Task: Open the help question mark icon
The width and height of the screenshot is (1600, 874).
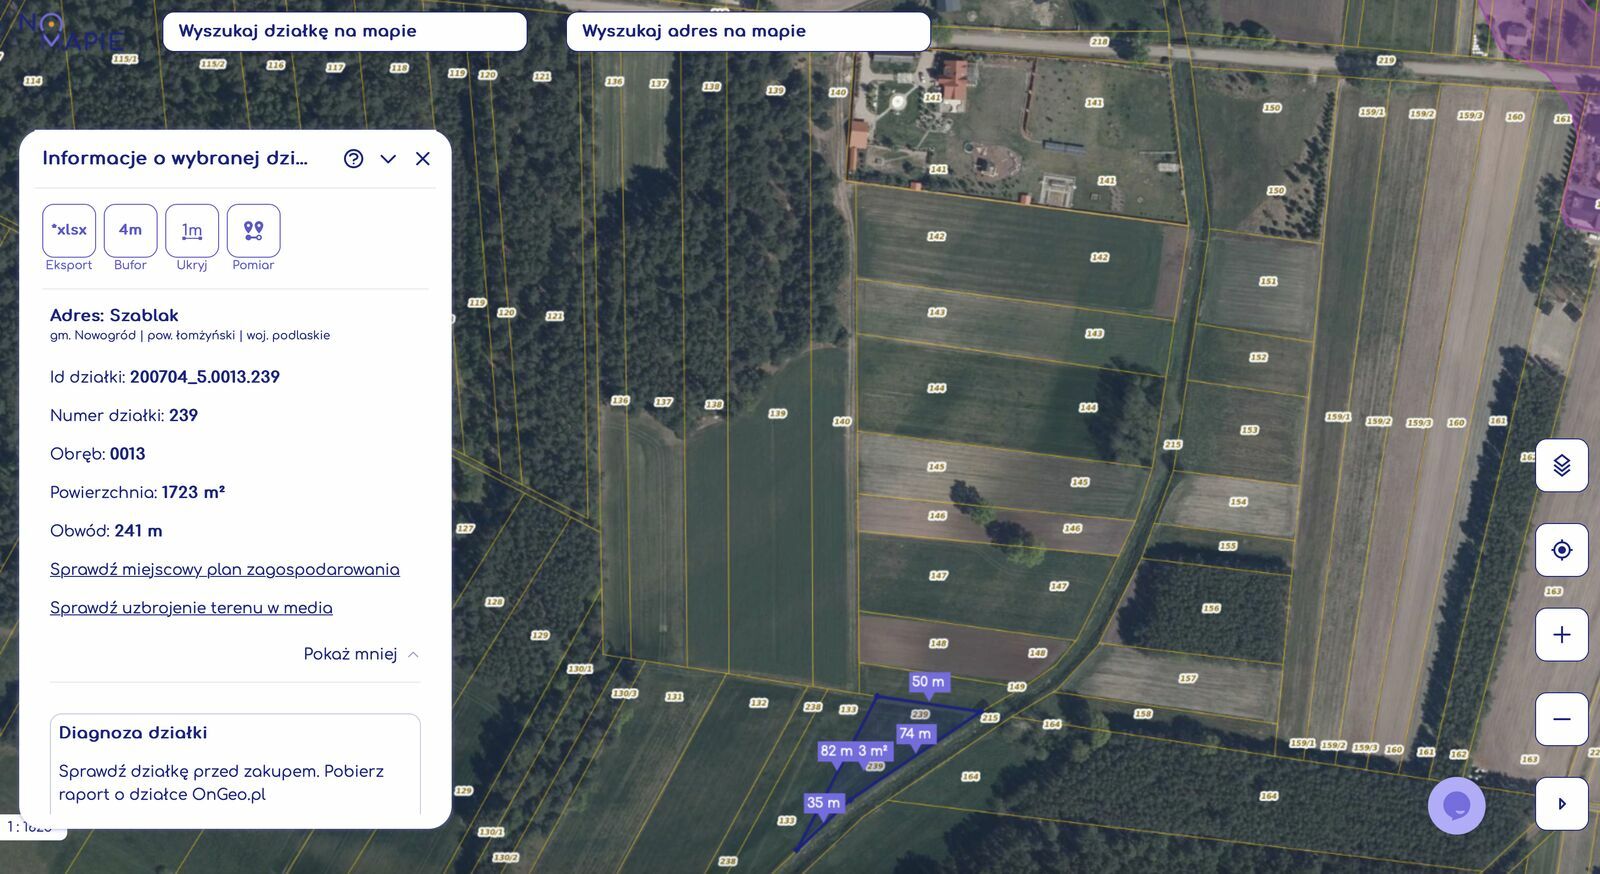Action: 353,159
